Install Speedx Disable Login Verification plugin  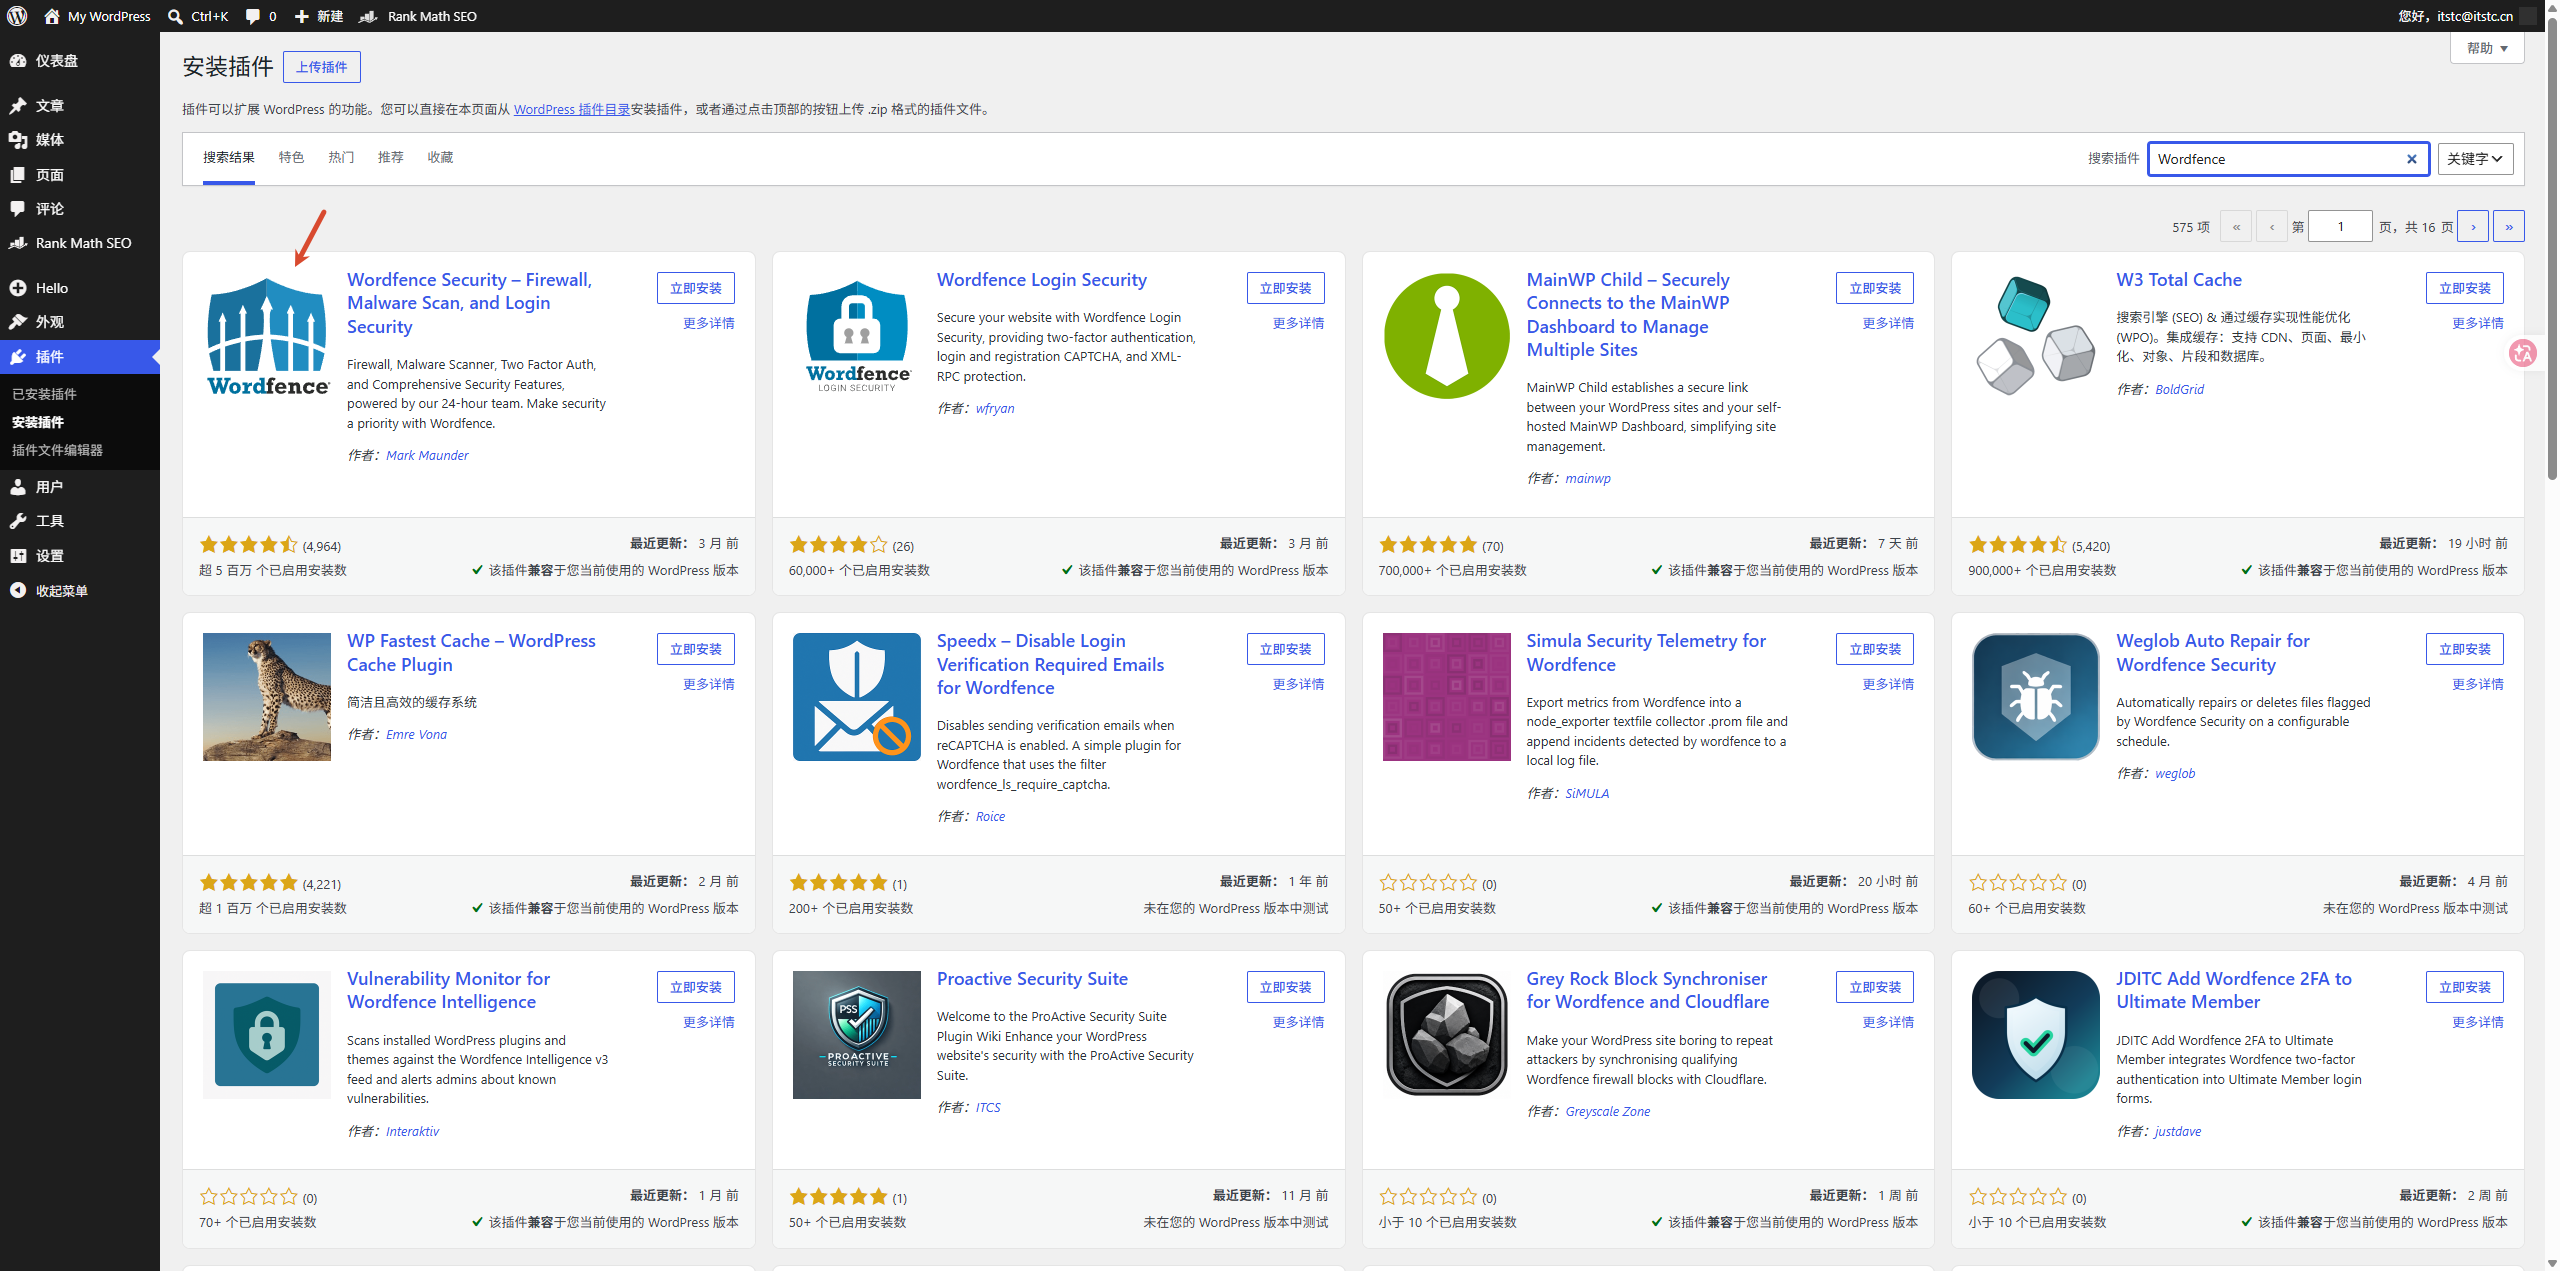pos(1286,649)
